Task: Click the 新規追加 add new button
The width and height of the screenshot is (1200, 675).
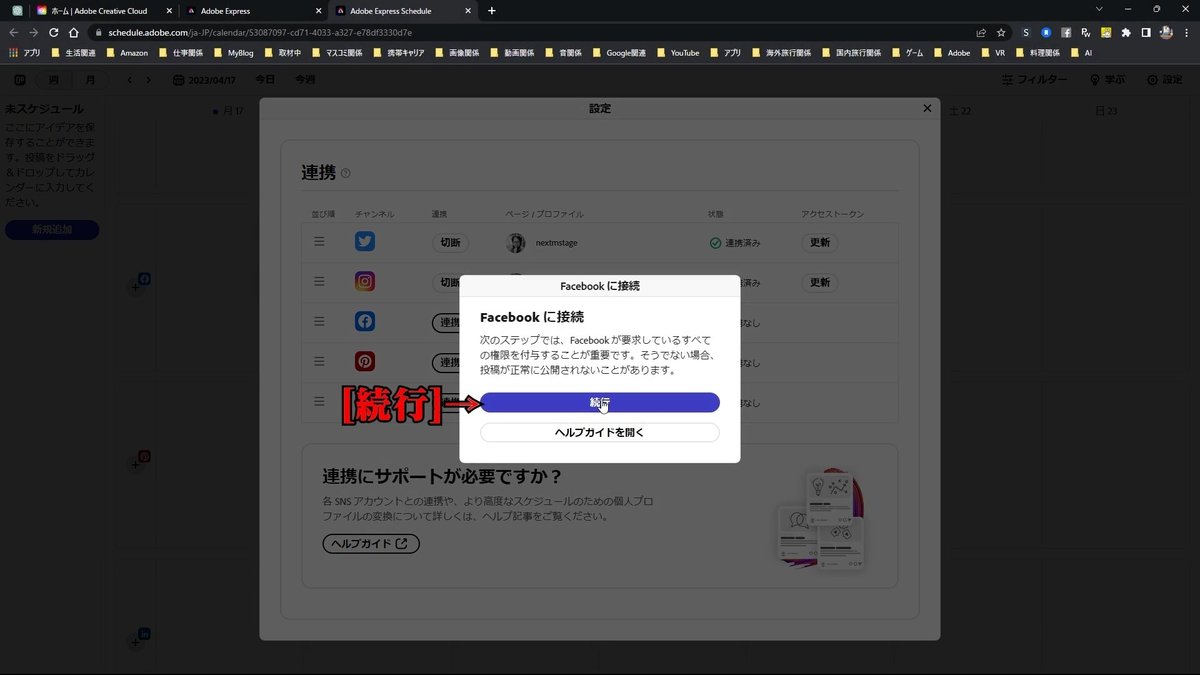Action: pyautogui.click(x=52, y=230)
